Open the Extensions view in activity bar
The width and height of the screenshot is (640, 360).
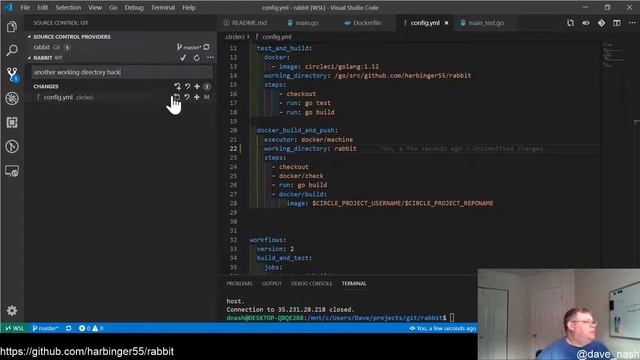12,122
